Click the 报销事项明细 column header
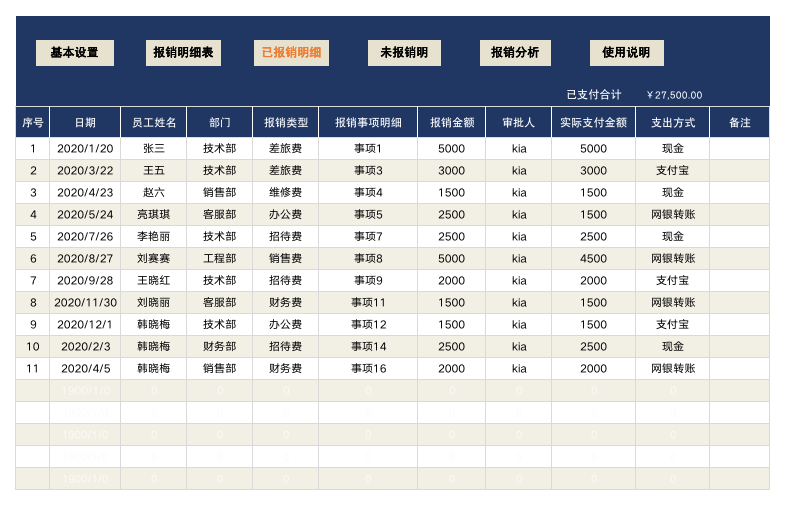Image resolution: width=785 pixels, height=505 pixels. [x=368, y=122]
